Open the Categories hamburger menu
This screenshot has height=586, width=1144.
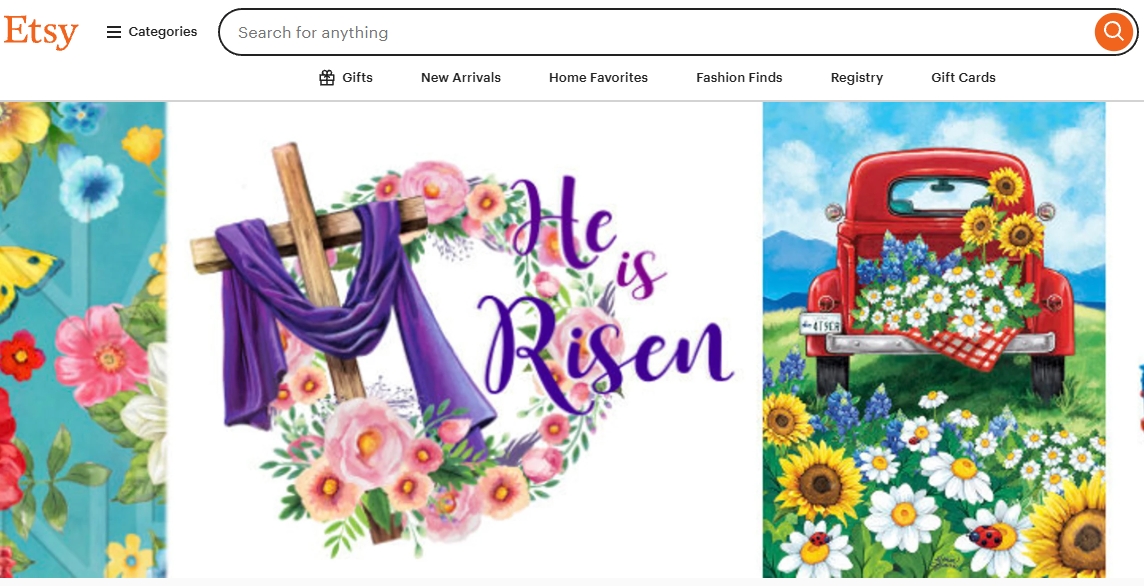pos(152,32)
